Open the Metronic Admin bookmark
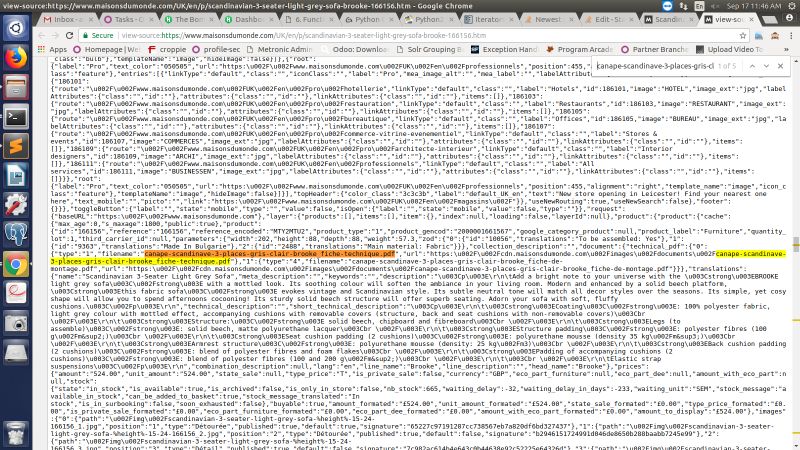 pyautogui.click(x=280, y=49)
